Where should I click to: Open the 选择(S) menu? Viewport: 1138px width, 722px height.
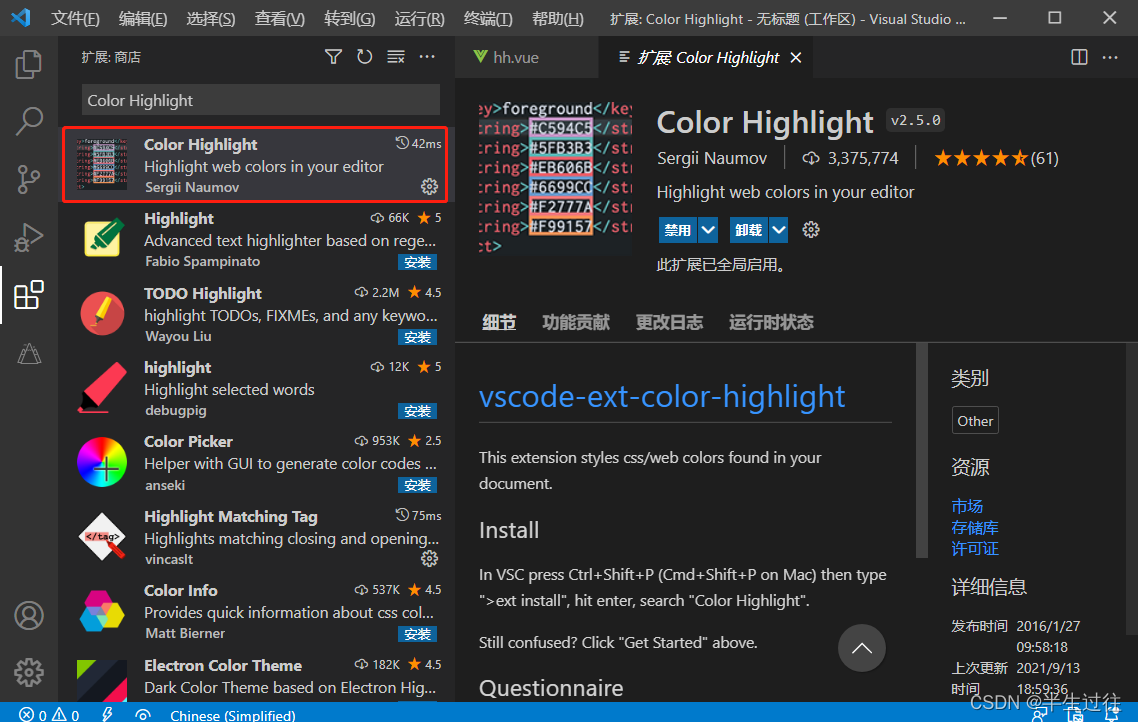[x=210, y=19]
